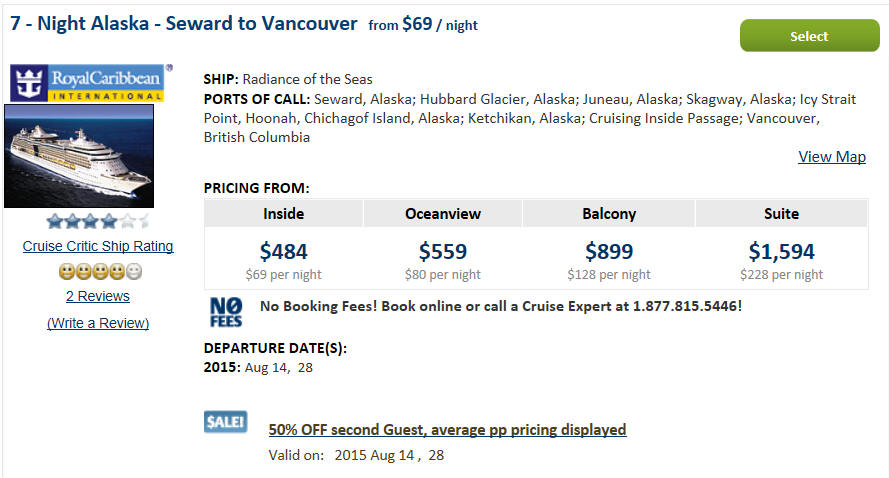This screenshot has width=889, height=478.
Task: Click the Write a Review link
Action: (x=98, y=323)
